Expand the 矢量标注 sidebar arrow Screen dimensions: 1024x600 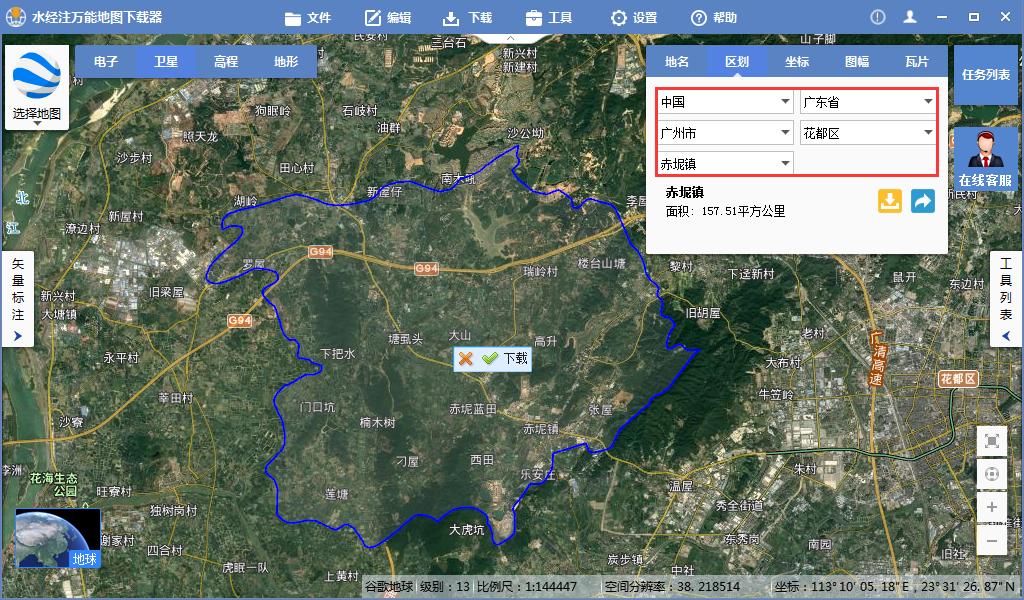(18, 336)
